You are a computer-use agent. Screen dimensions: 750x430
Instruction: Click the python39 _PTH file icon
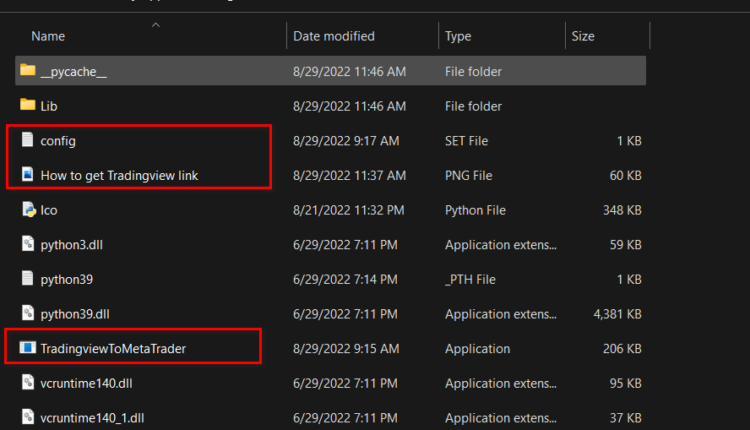(x=28, y=278)
